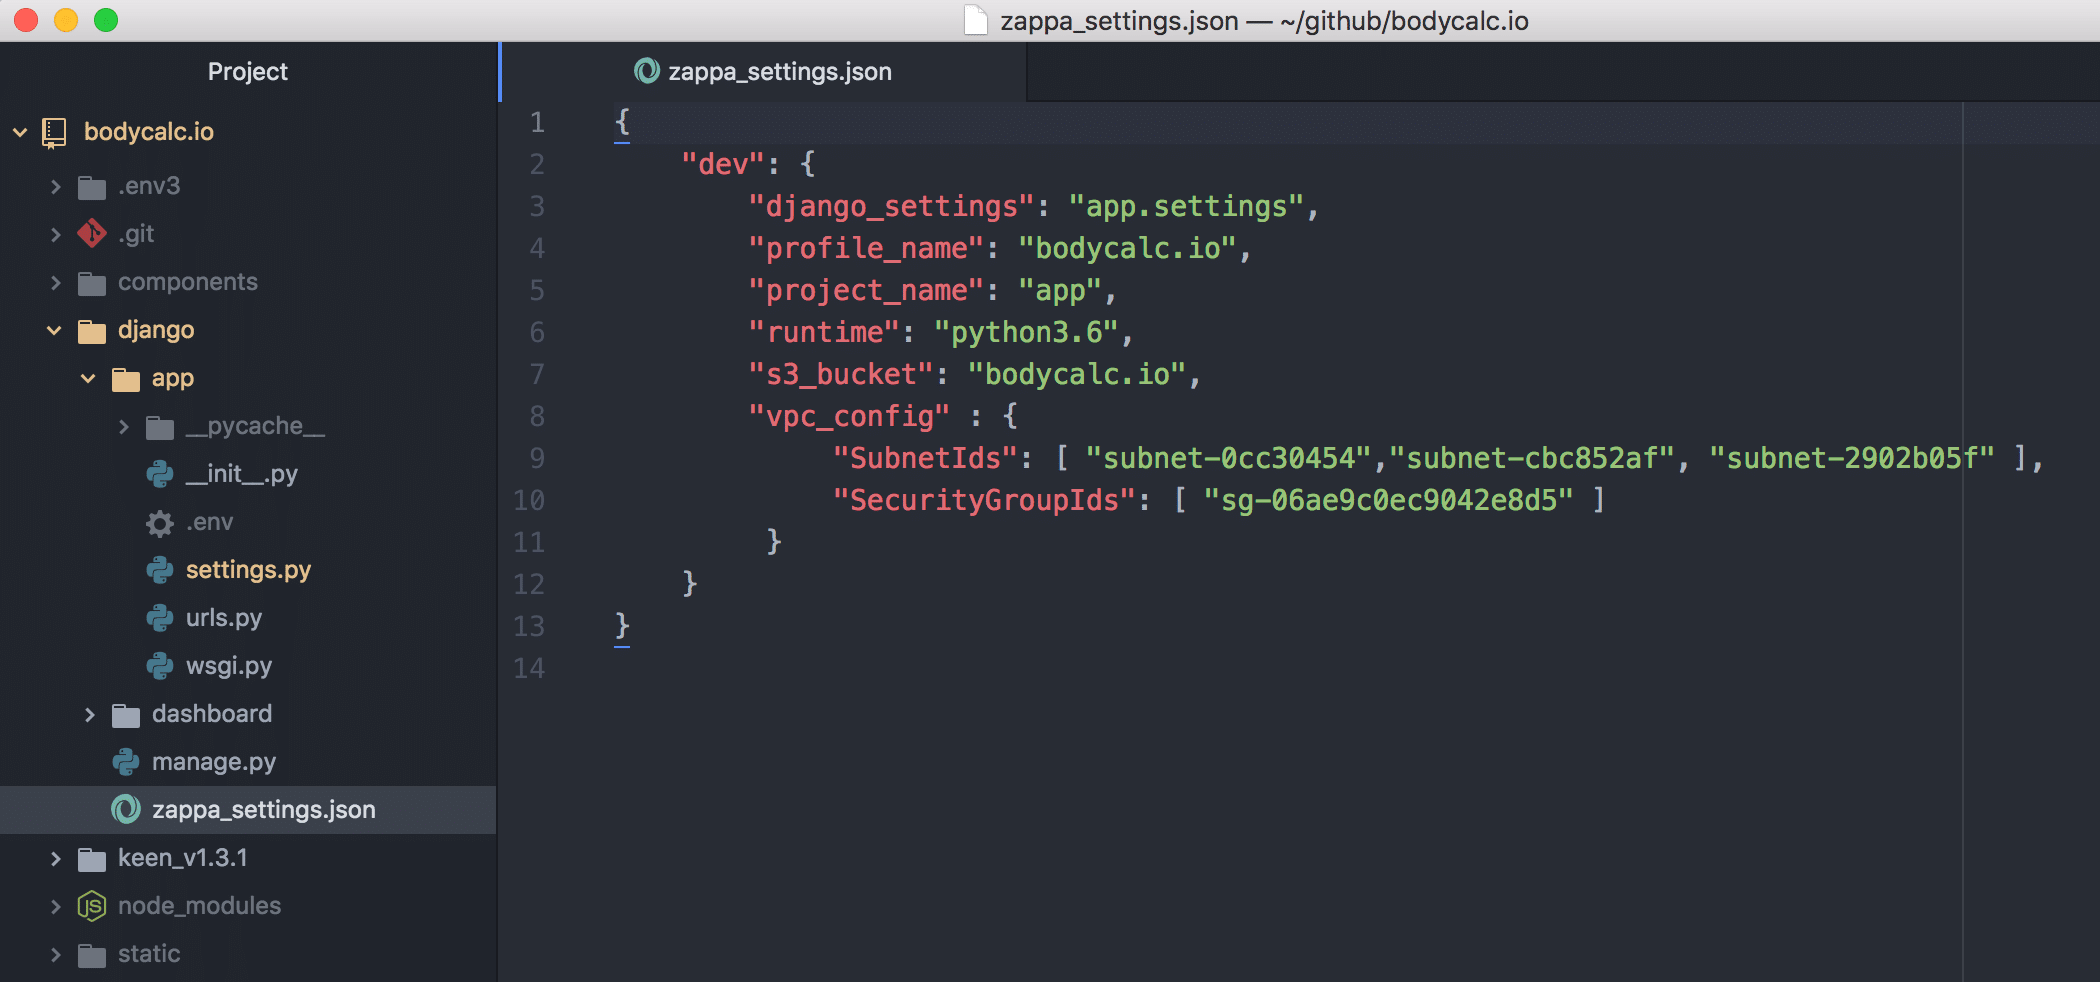The image size is (2100, 982).
Task: Click the "subnet-2902b05f" string
Action: [x=1853, y=458]
